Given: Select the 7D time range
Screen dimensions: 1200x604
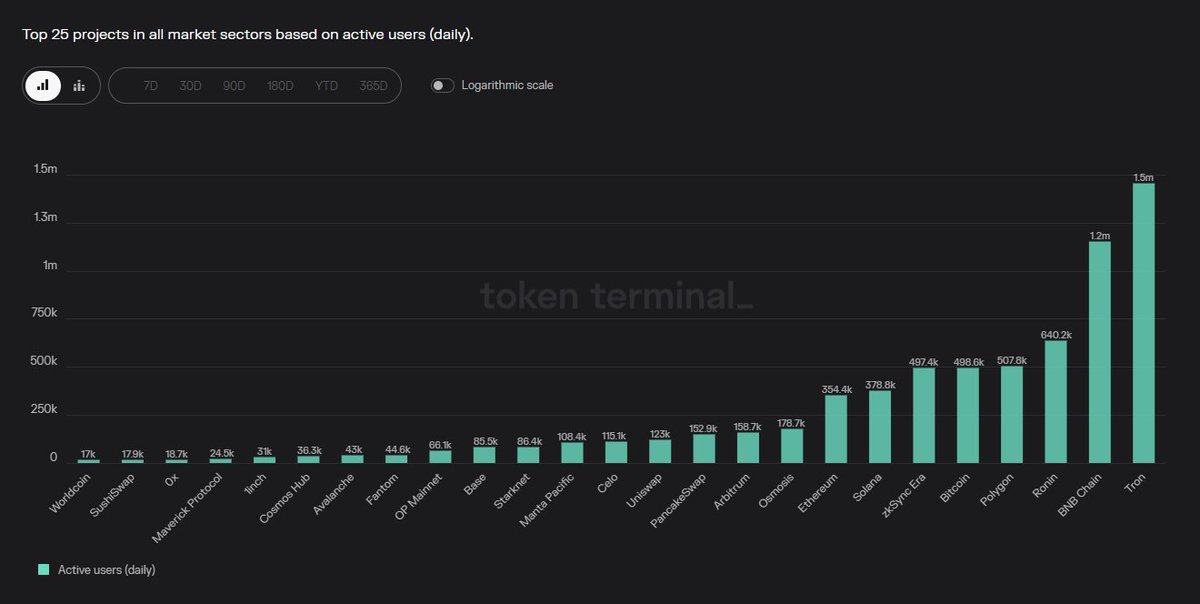Looking at the screenshot, I should [150, 86].
